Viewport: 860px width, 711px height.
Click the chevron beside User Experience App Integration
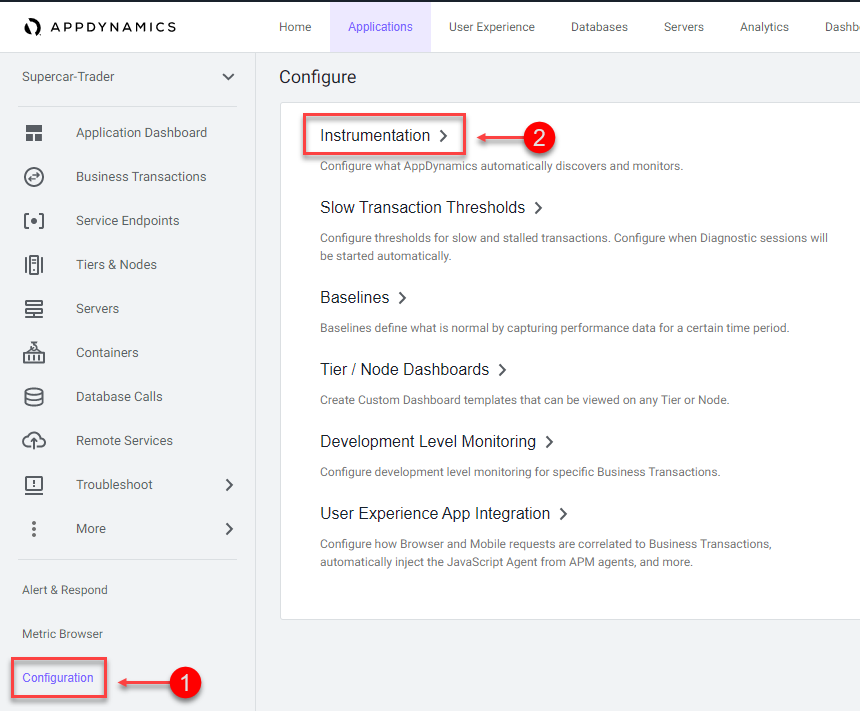click(x=563, y=514)
